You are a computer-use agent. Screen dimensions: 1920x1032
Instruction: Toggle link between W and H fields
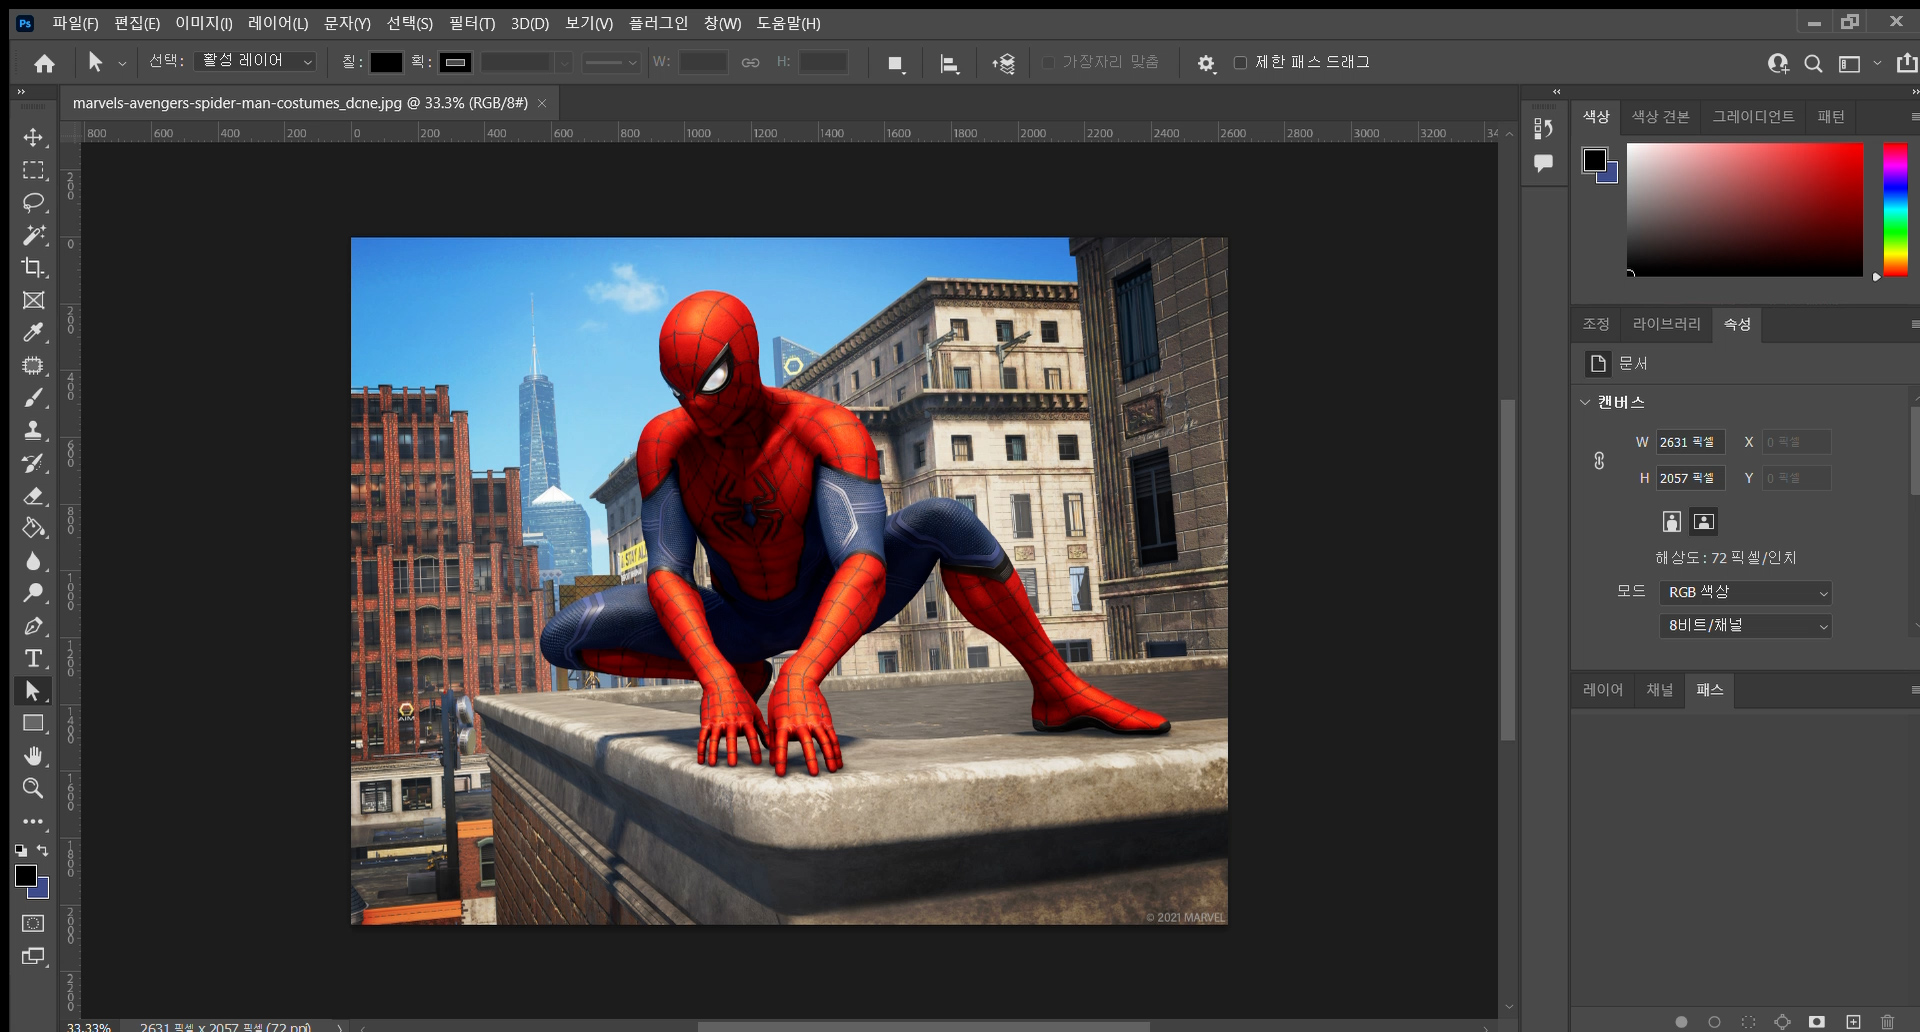click(x=750, y=62)
